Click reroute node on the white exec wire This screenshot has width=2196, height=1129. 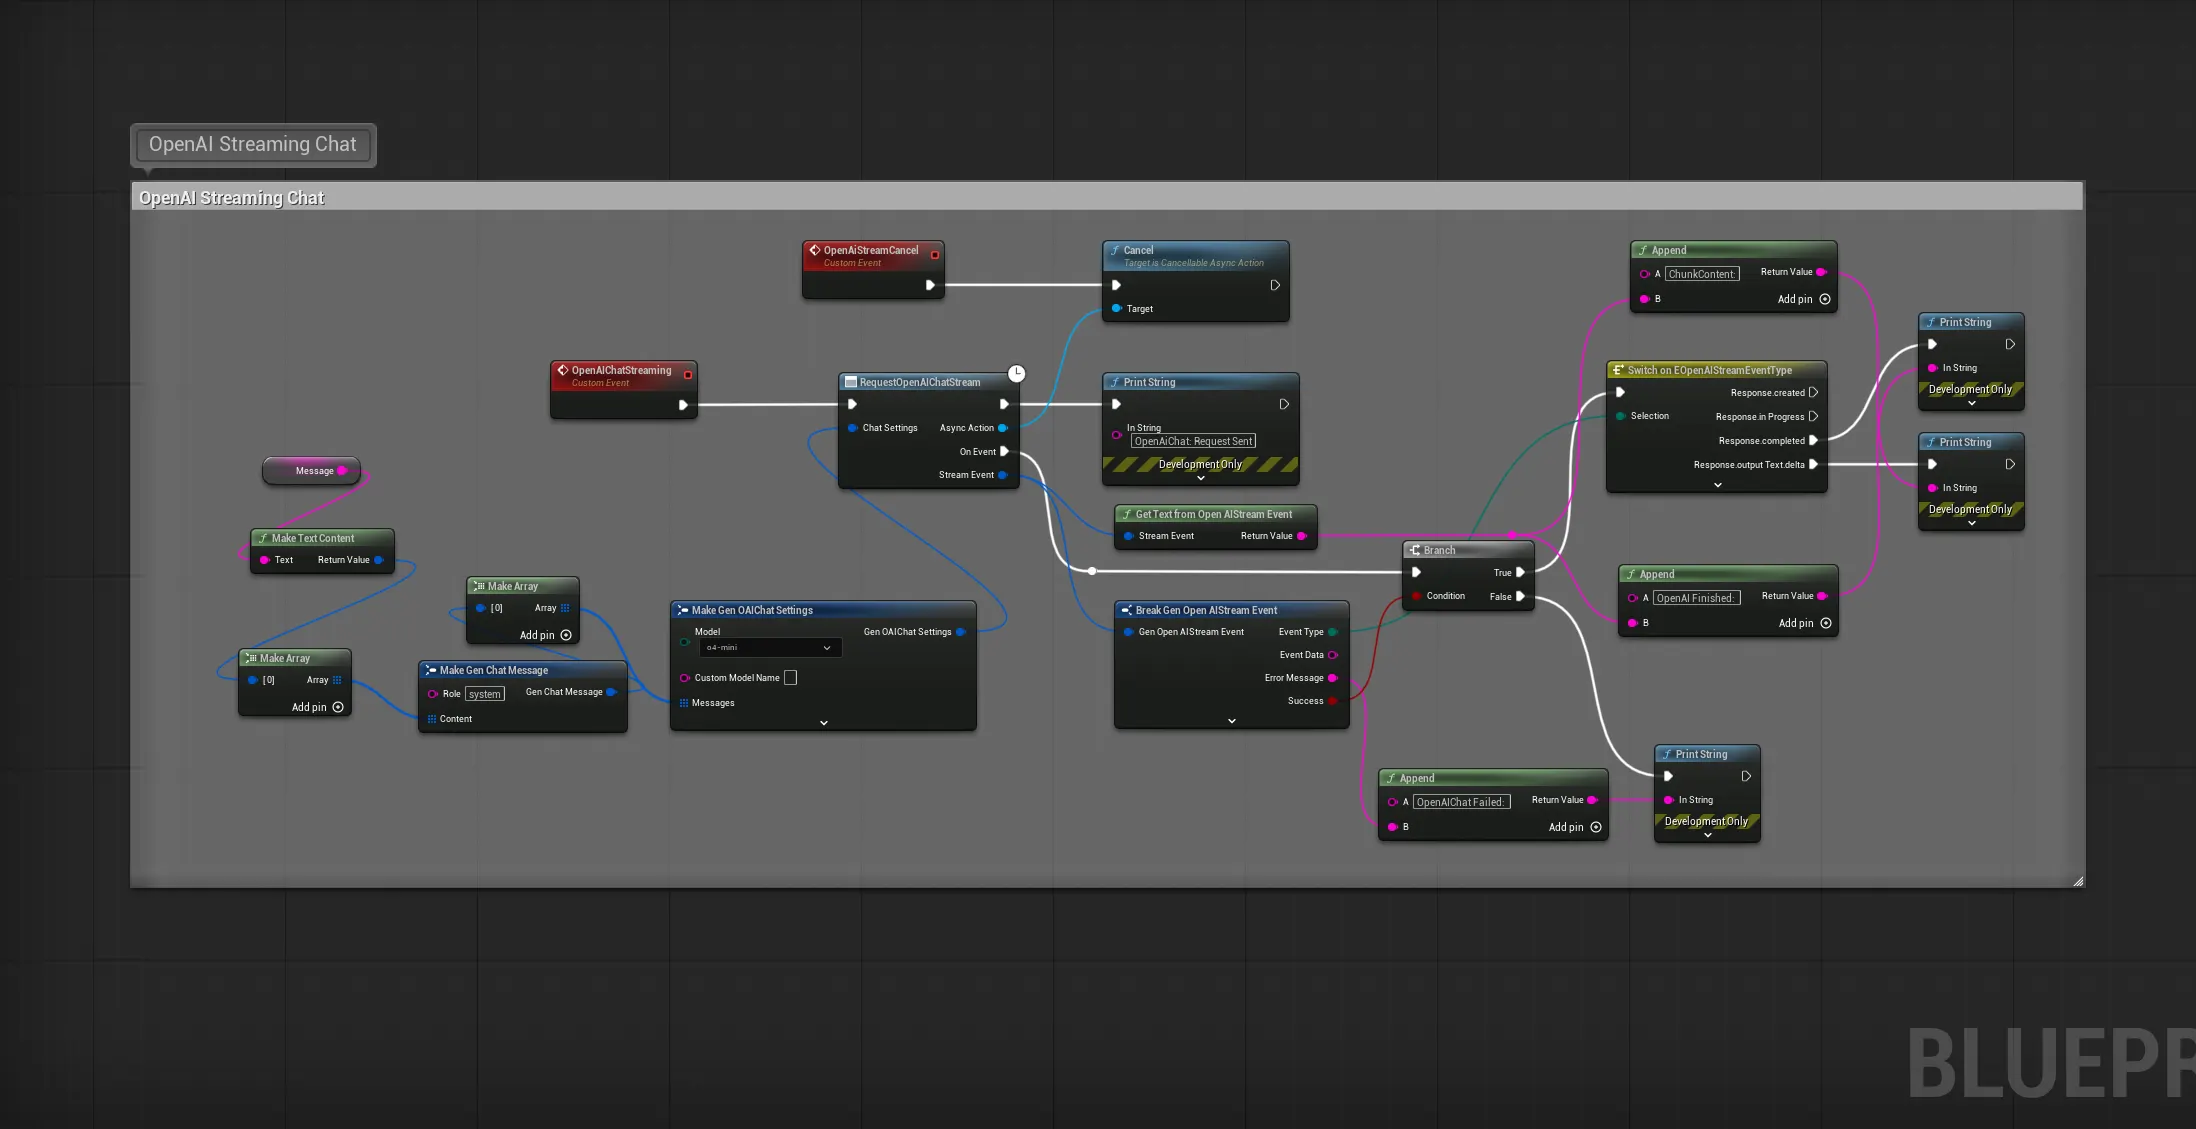coord(1092,571)
